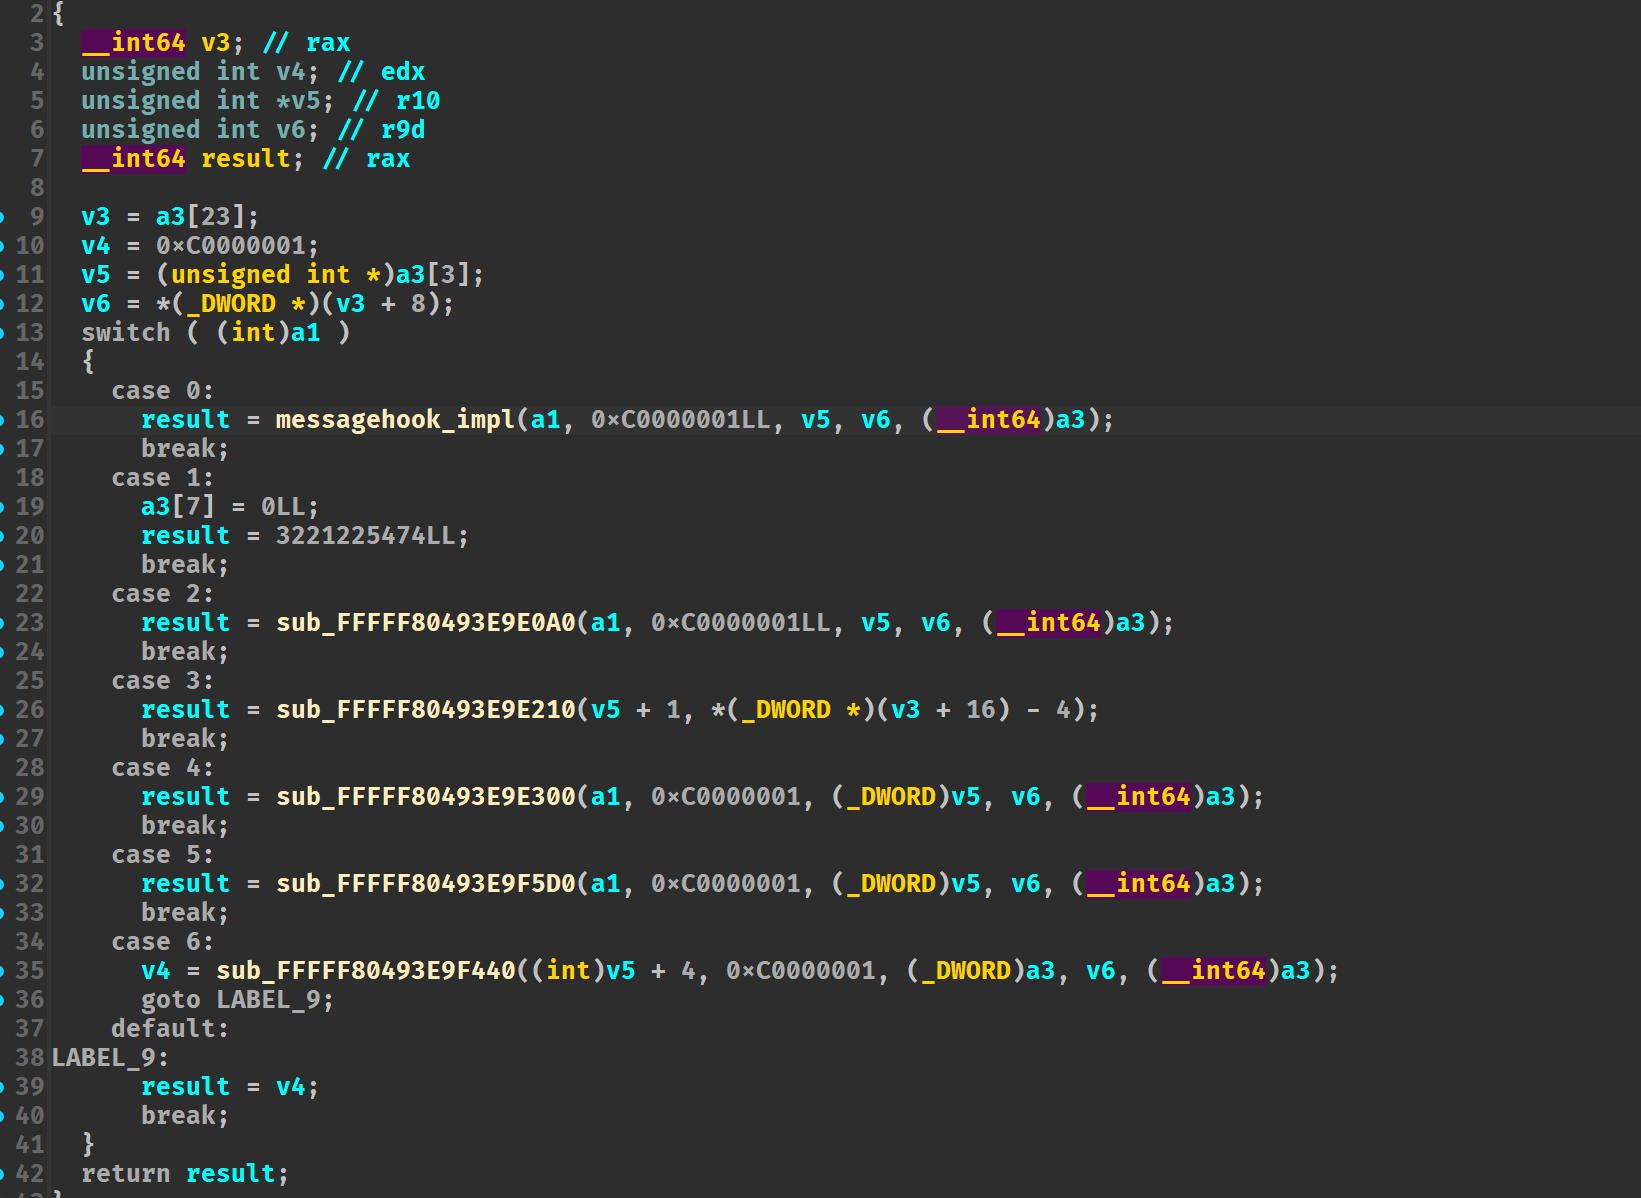Select the constant 3221225474LL
The width and height of the screenshot is (1641, 1198).
coord(366,535)
